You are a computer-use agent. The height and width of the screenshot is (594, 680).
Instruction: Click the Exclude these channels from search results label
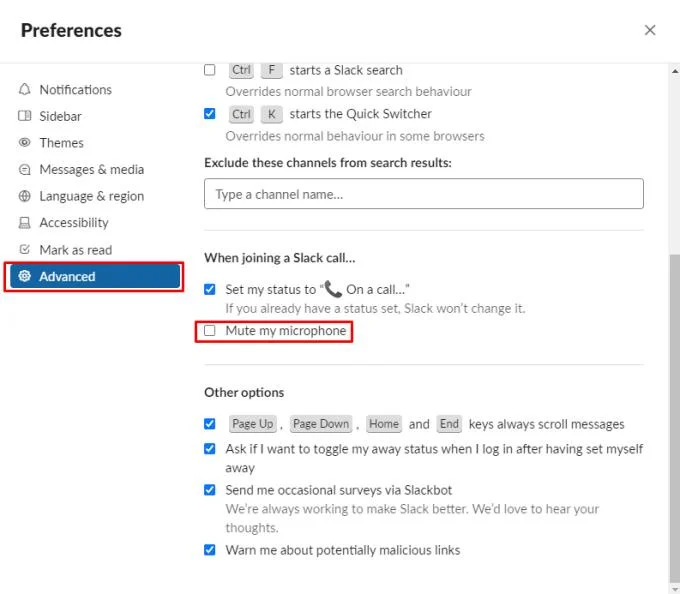(328, 163)
